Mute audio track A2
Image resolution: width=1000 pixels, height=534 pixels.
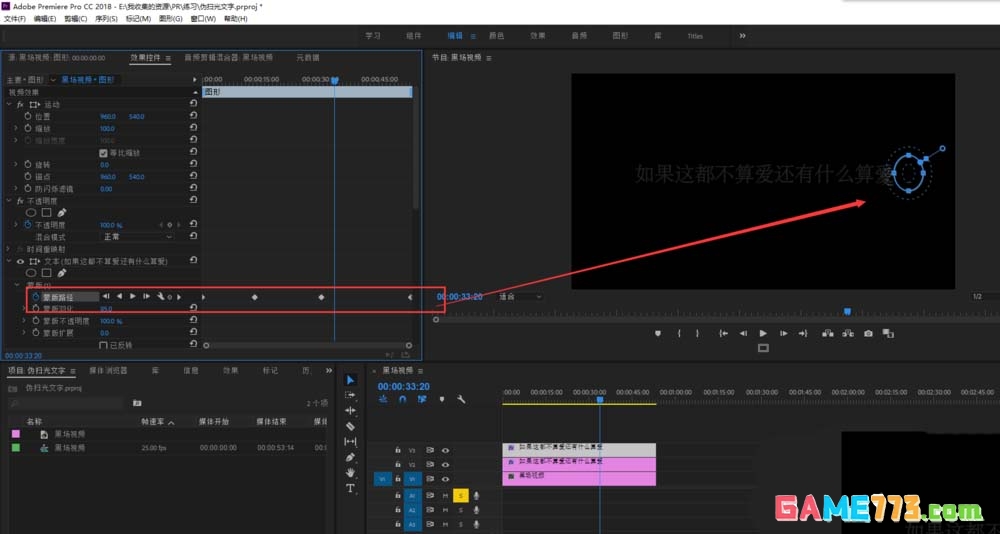point(445,510)
